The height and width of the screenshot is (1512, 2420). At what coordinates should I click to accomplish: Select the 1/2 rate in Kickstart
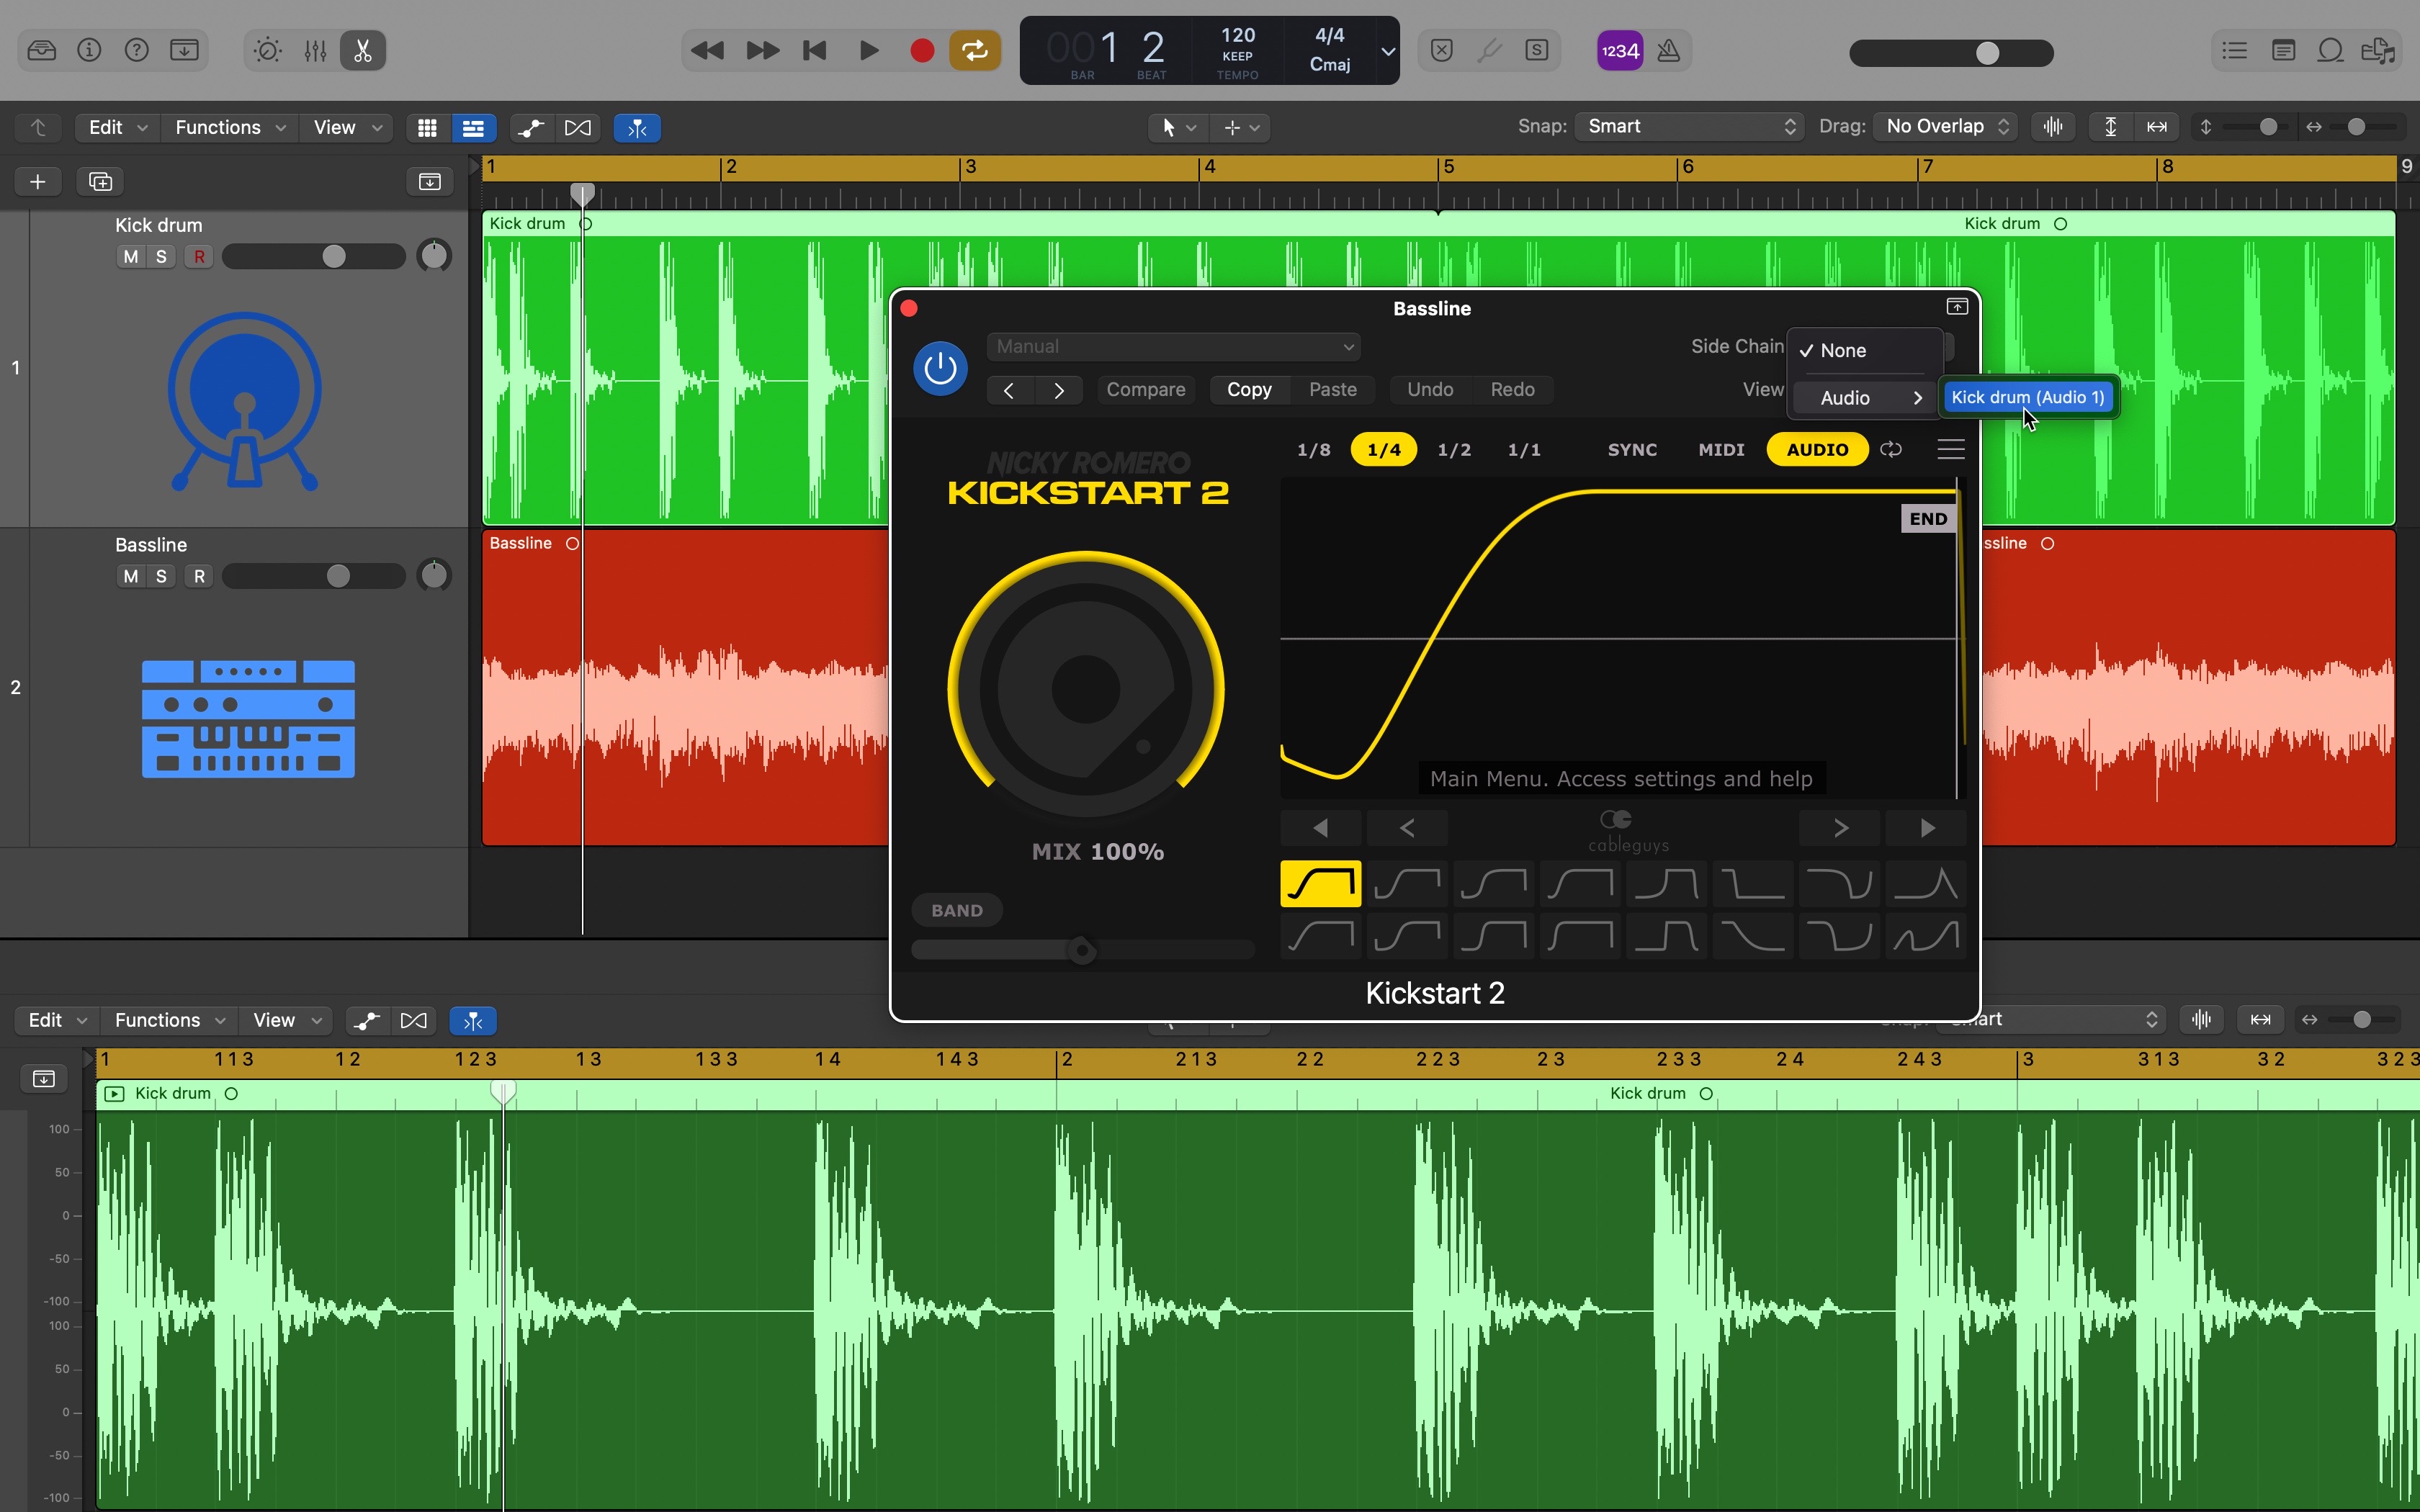coord(1454,450)
